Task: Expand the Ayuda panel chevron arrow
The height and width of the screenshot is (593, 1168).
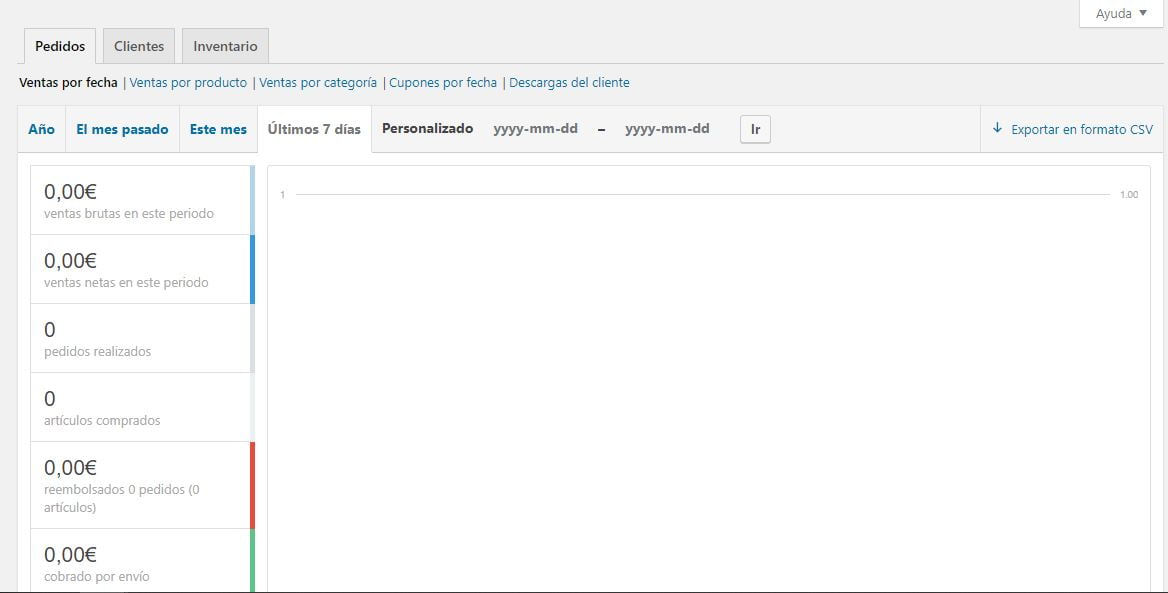Action: (1143, 13)
